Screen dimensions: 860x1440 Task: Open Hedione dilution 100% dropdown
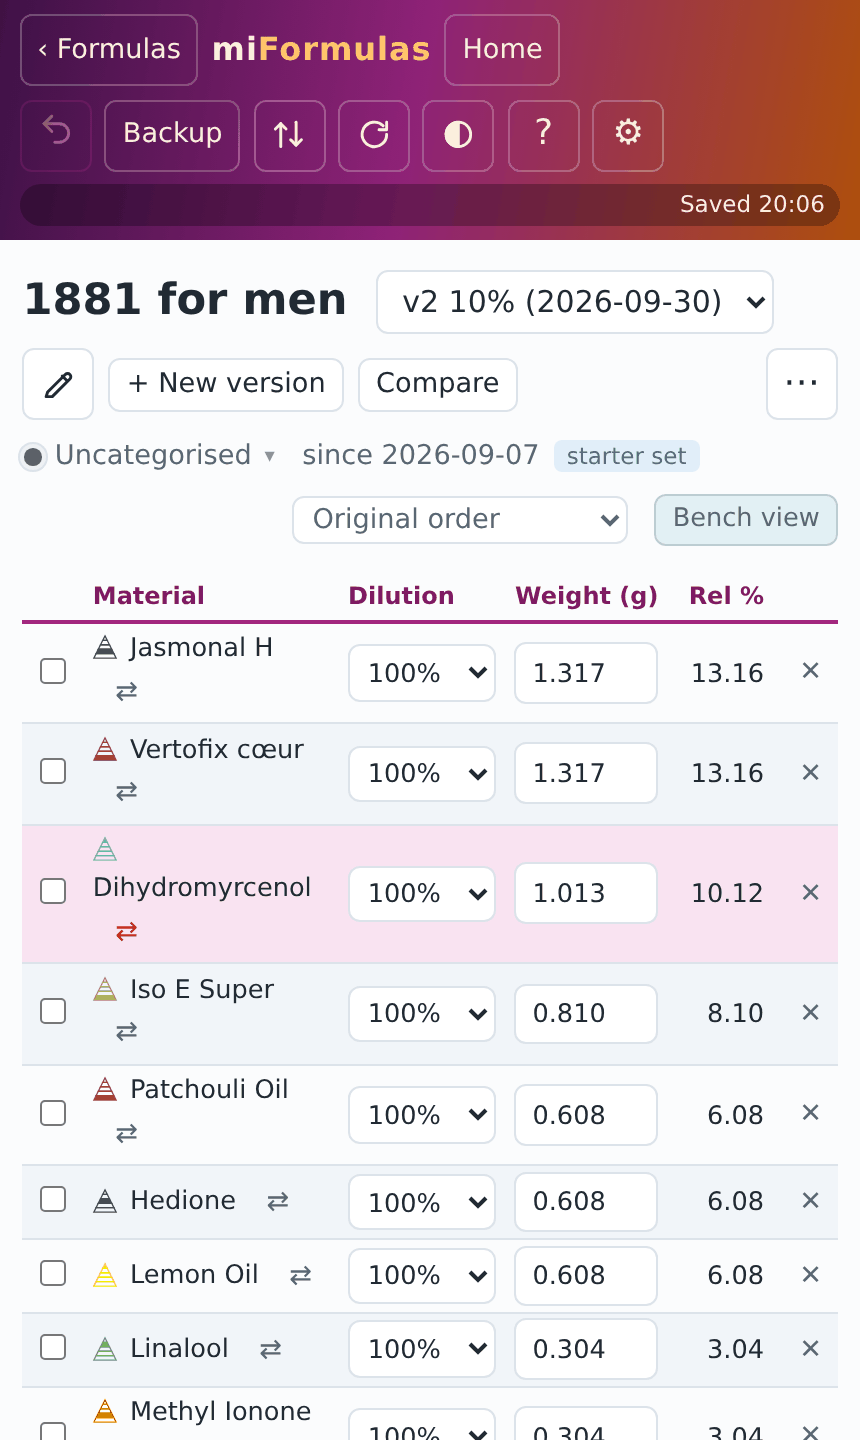(x=422, y=1202)
